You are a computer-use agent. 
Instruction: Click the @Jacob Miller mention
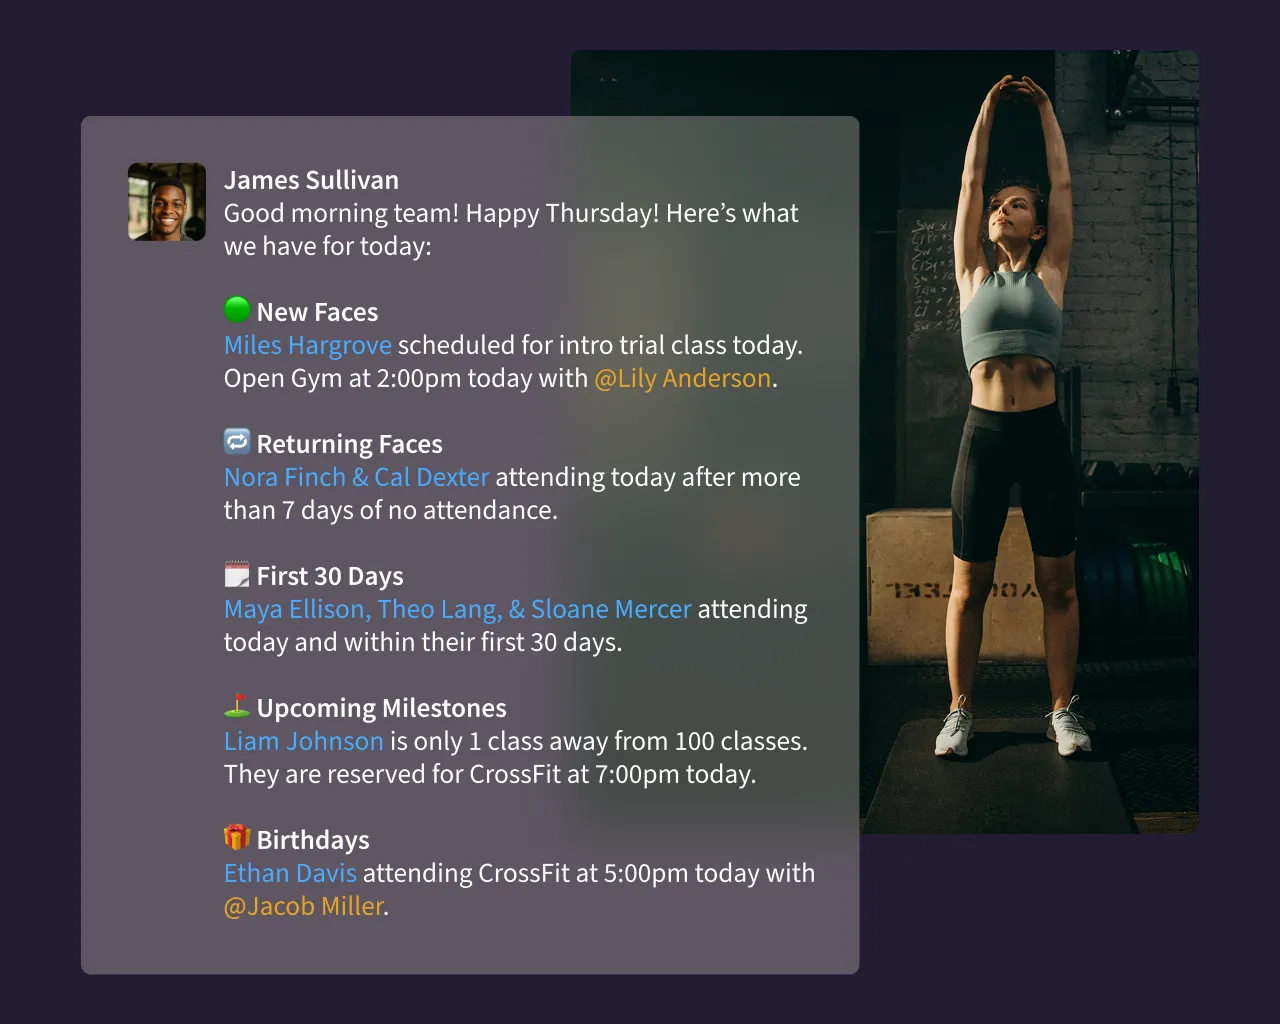click(x=304, y=906)
